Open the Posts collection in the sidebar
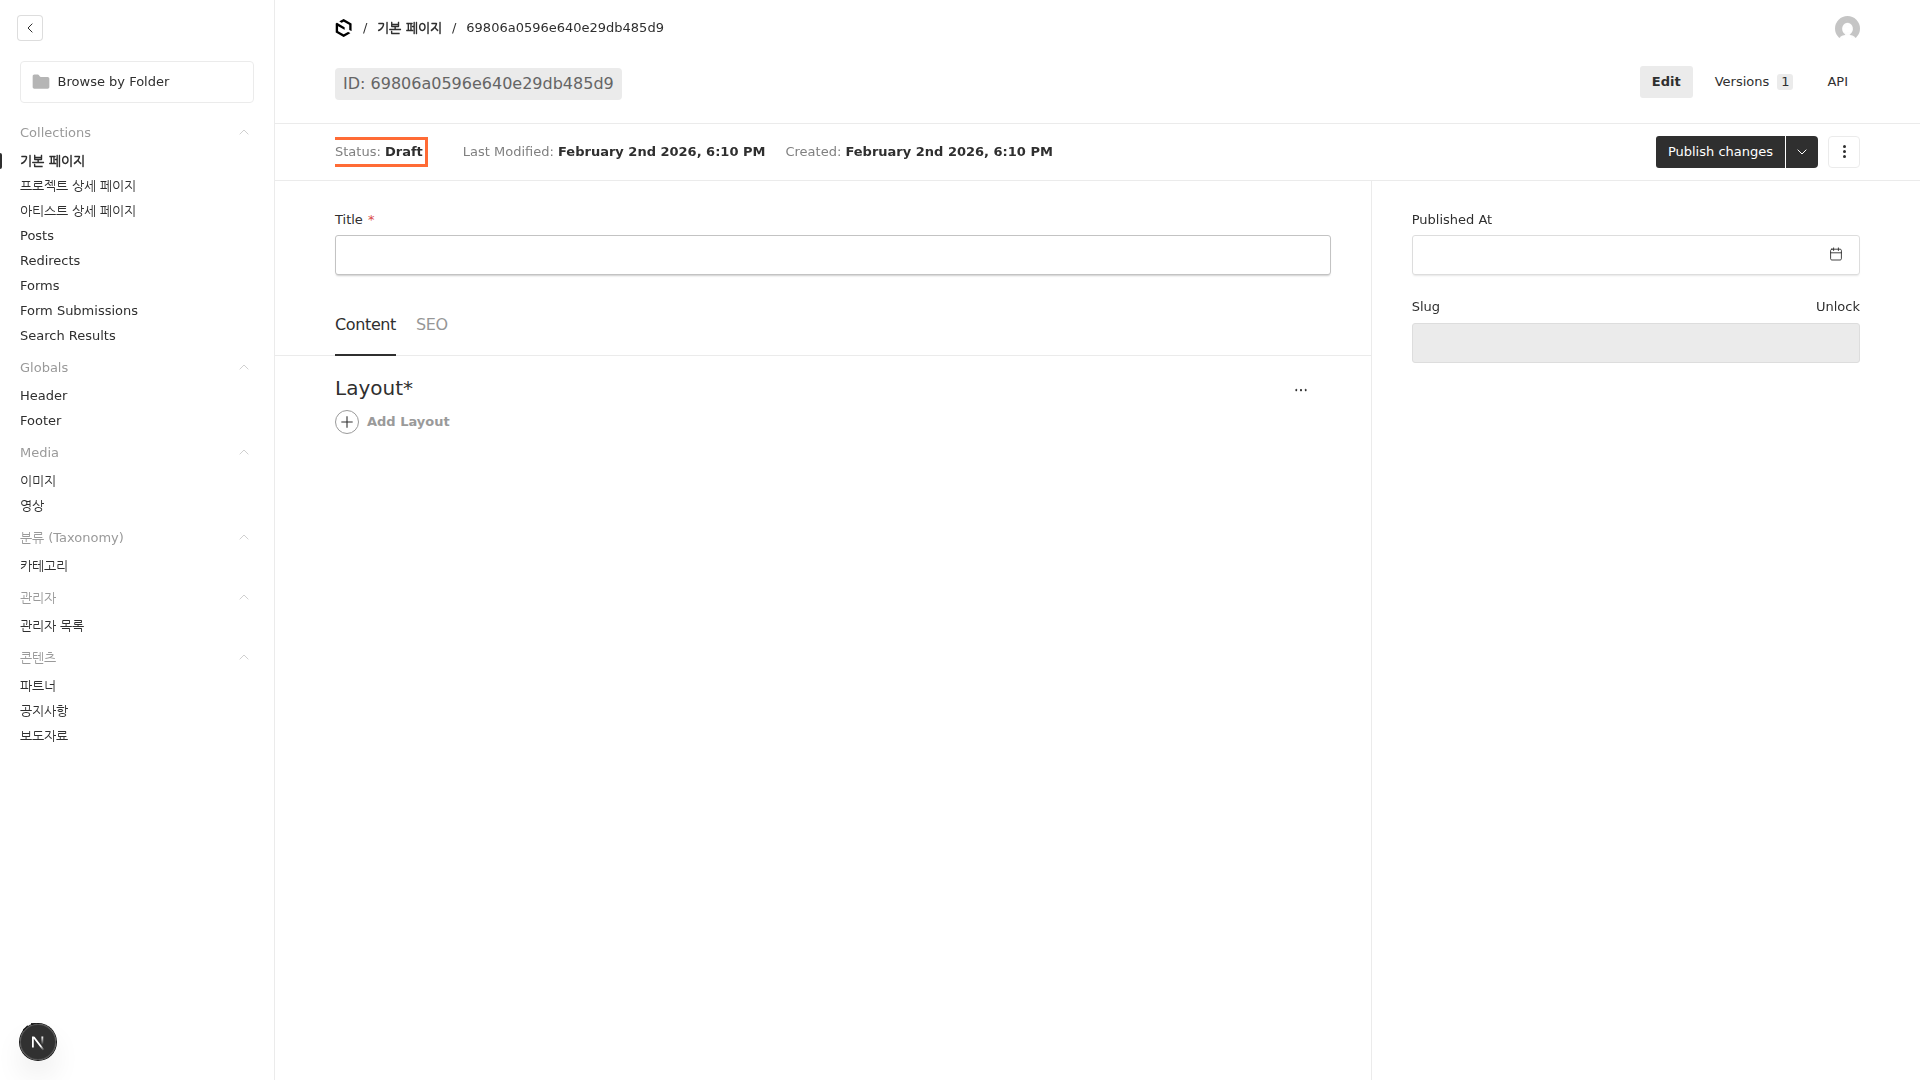Screen dimensions: 1920x1080 click(x=37, y=236)
